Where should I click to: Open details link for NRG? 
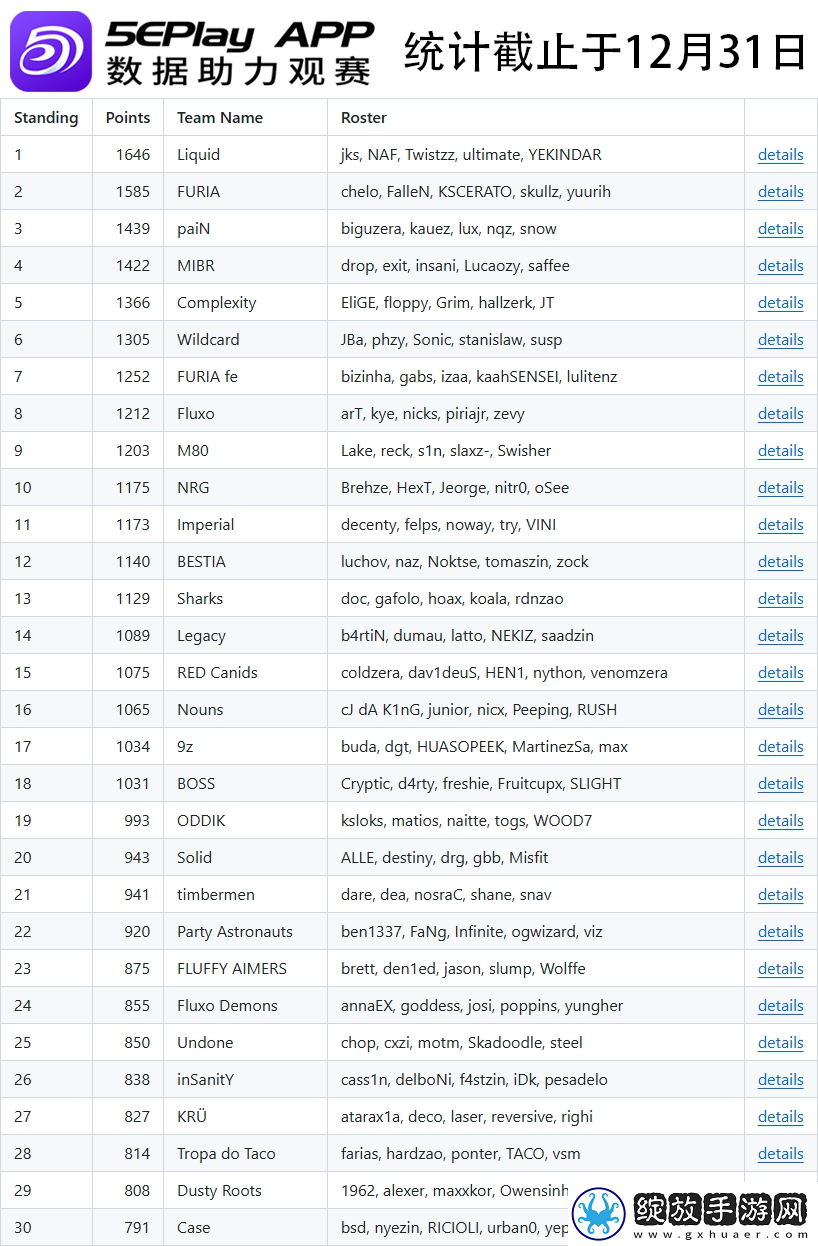[x=780, y=488]
